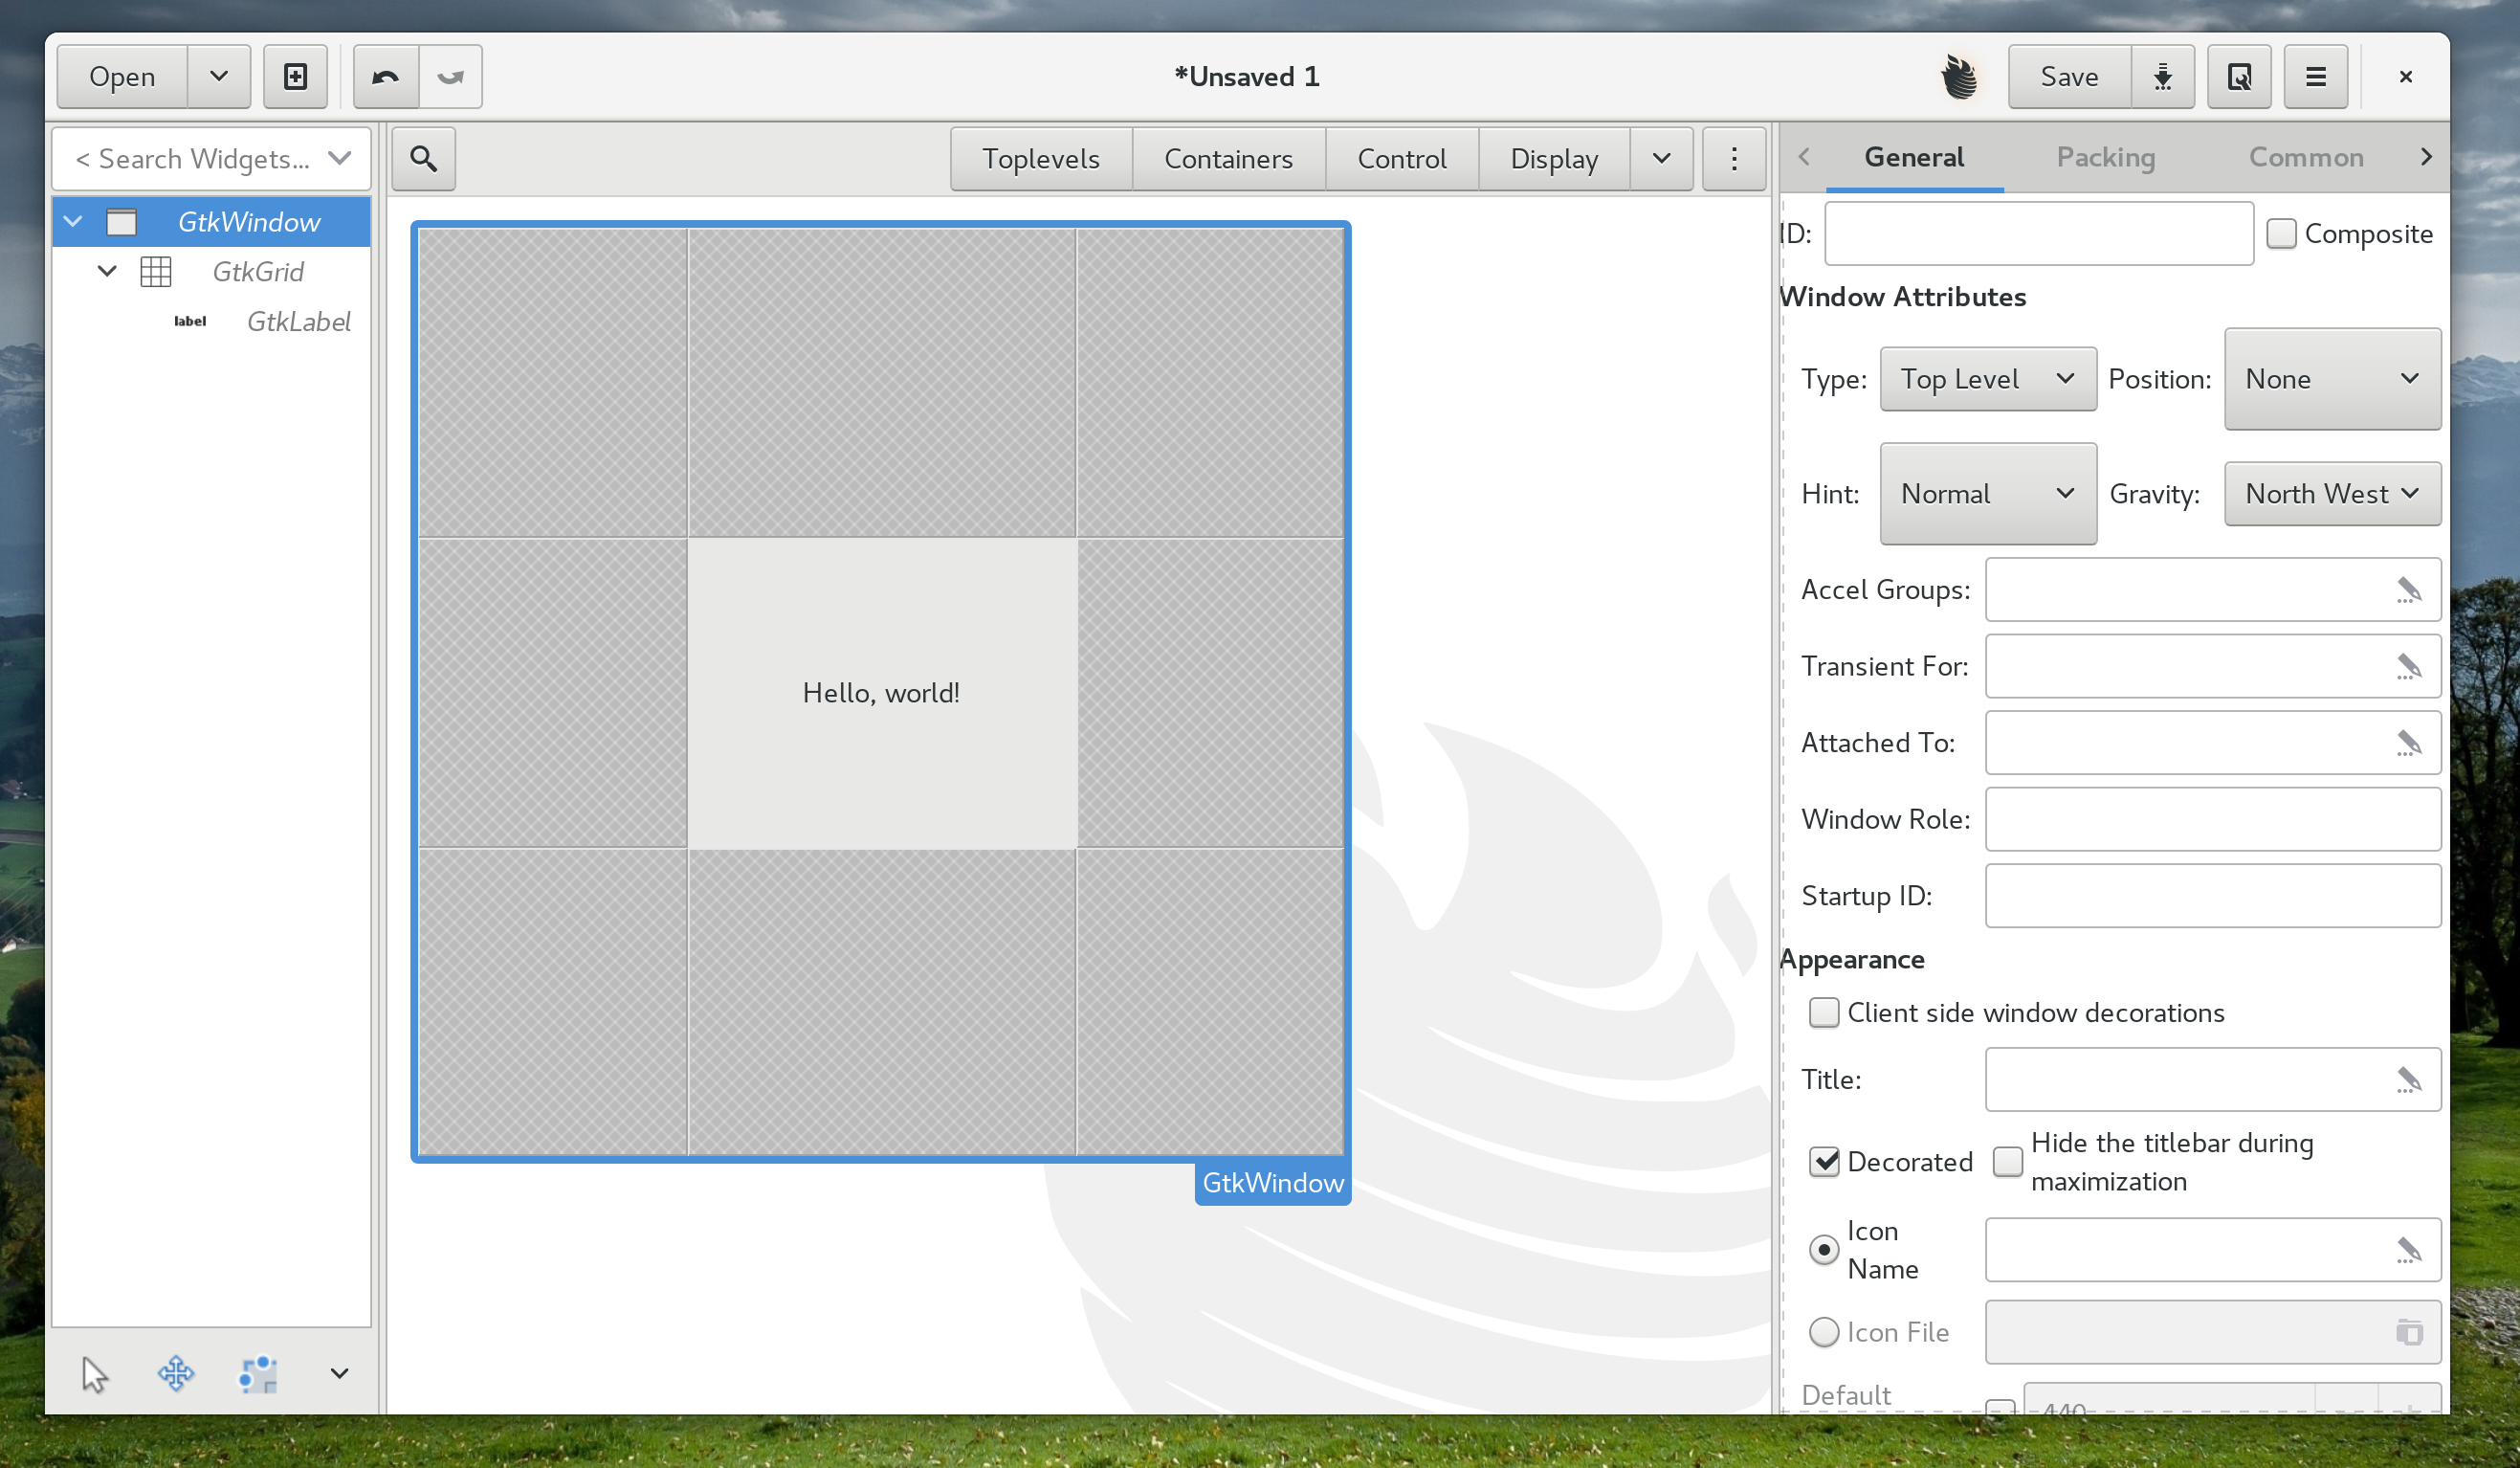2520x1468 pixels.
Task: Open the widget groups dropdown after Display
Action: [1661, 158]
